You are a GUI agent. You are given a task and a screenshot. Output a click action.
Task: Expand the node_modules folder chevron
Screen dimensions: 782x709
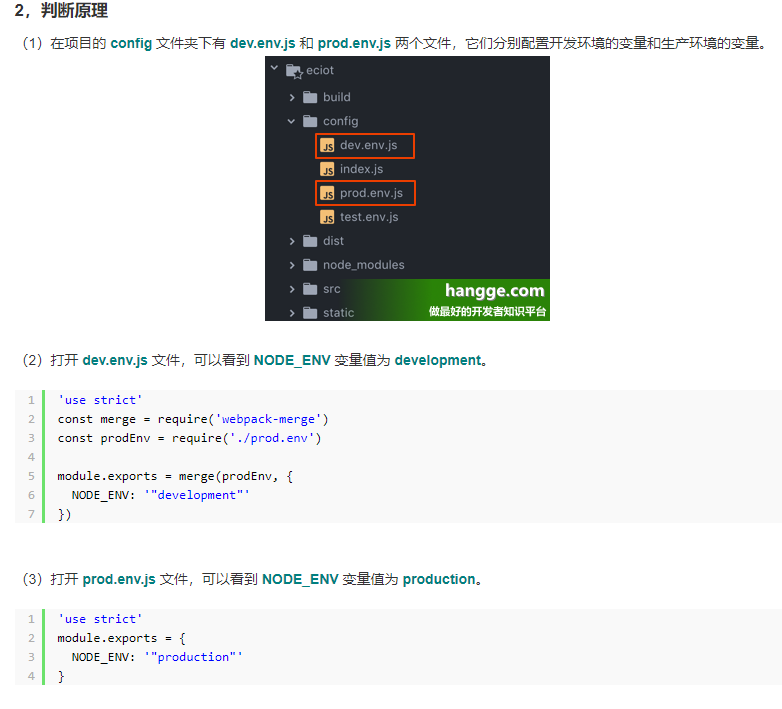292,265
